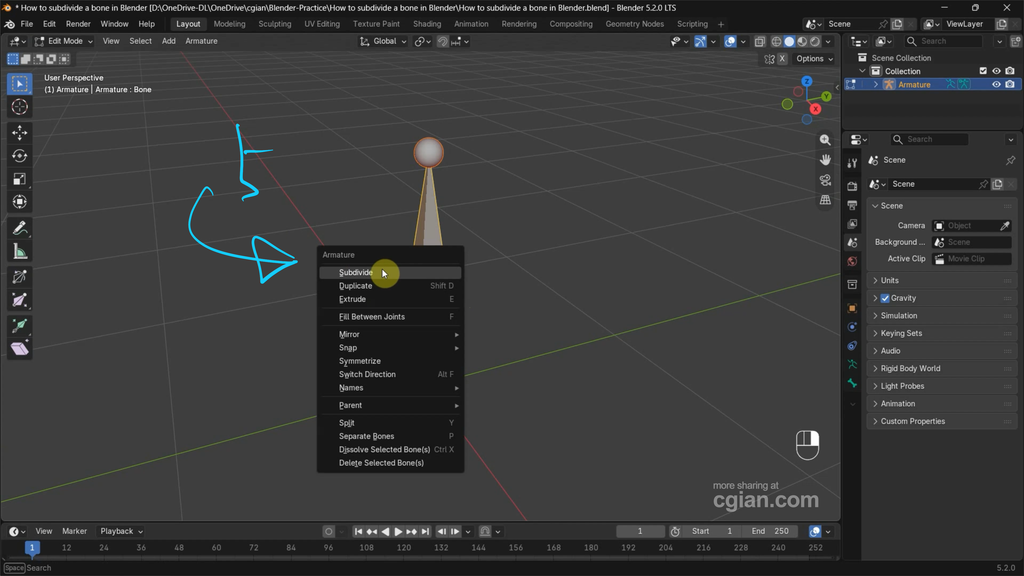Select Fill Between Joints menu entry
Viewport: 1024px width, 576px height.
tap(391, 317)
